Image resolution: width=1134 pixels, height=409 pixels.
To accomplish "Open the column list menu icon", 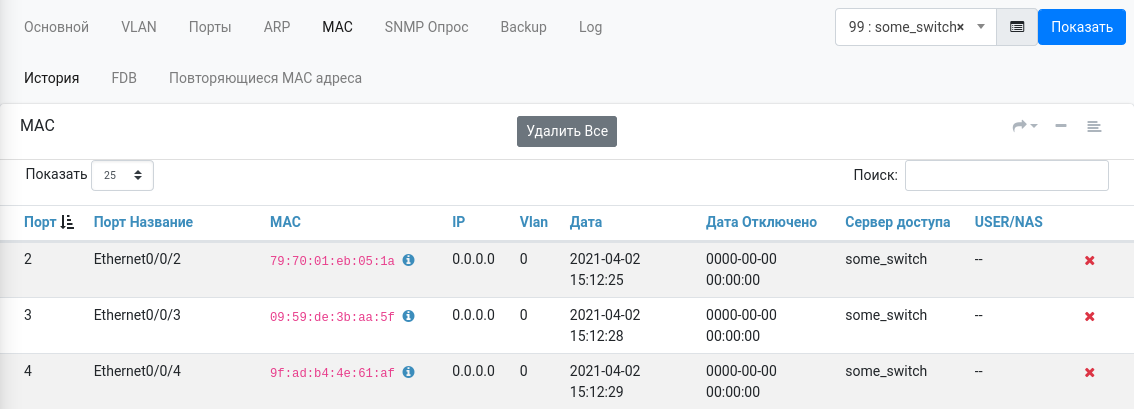I will 1094,126.
